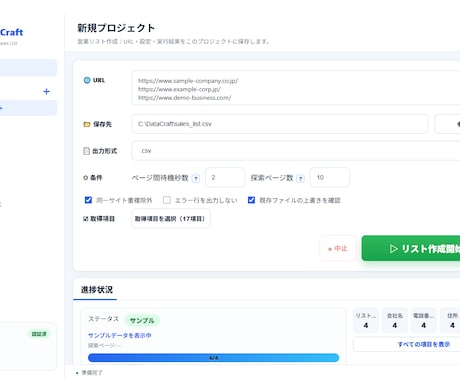460x380 pixels.
Task: Click the yellow folder icon beside 保存先
Action: click(87, 124)
